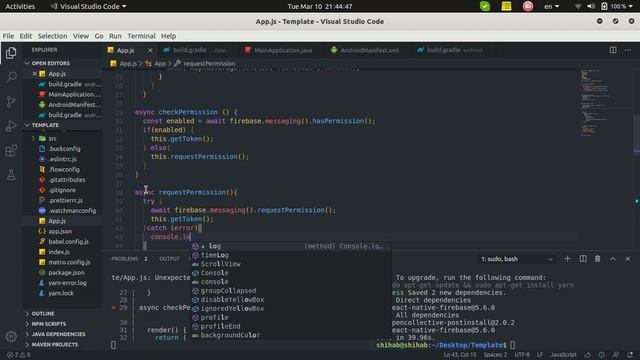The height and width of the screenshot is (360, 640).
Task: Open the en keyboard language dropdown
Action: click(551, 6)
